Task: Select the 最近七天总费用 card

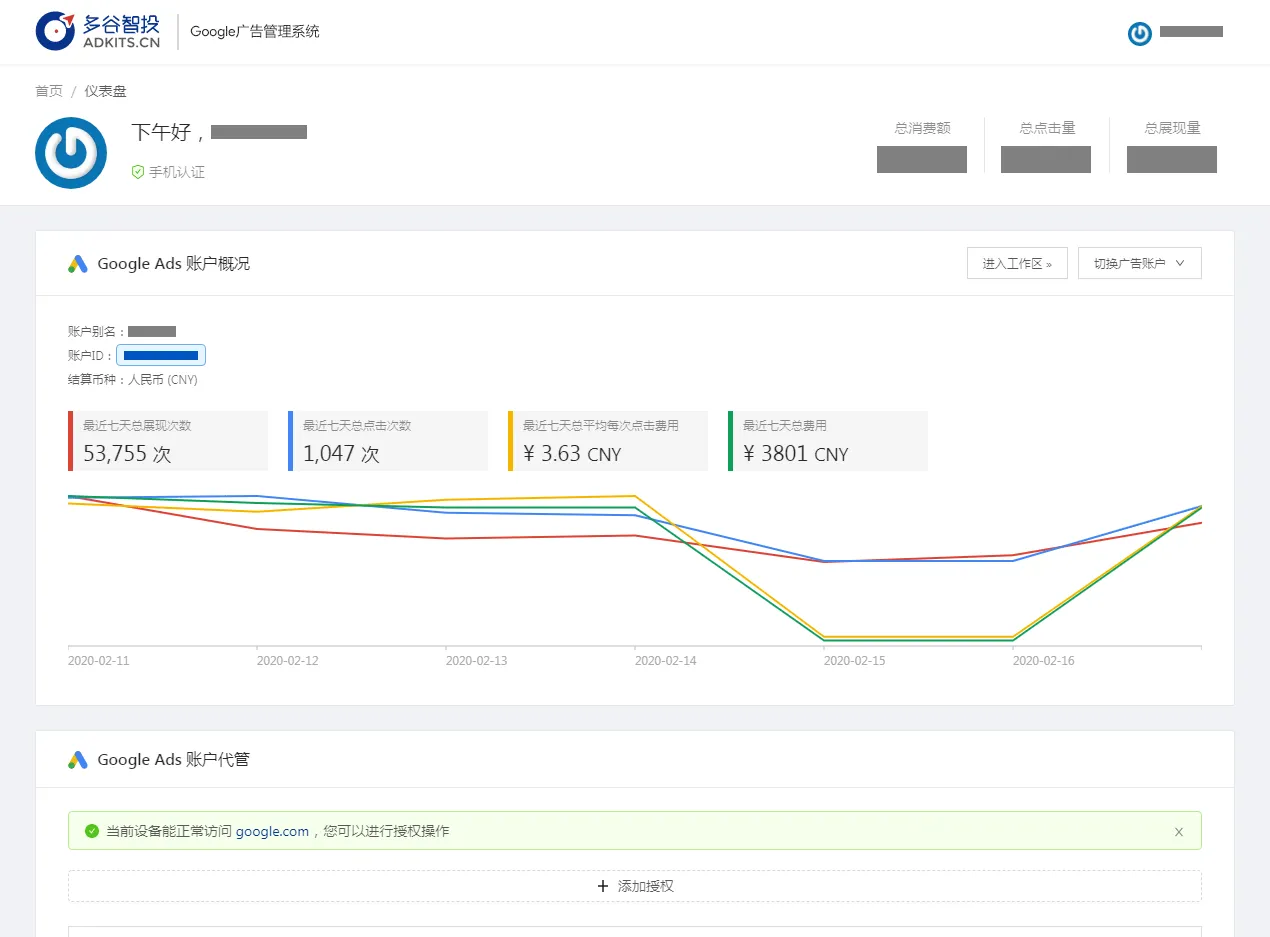Action: 828,441
